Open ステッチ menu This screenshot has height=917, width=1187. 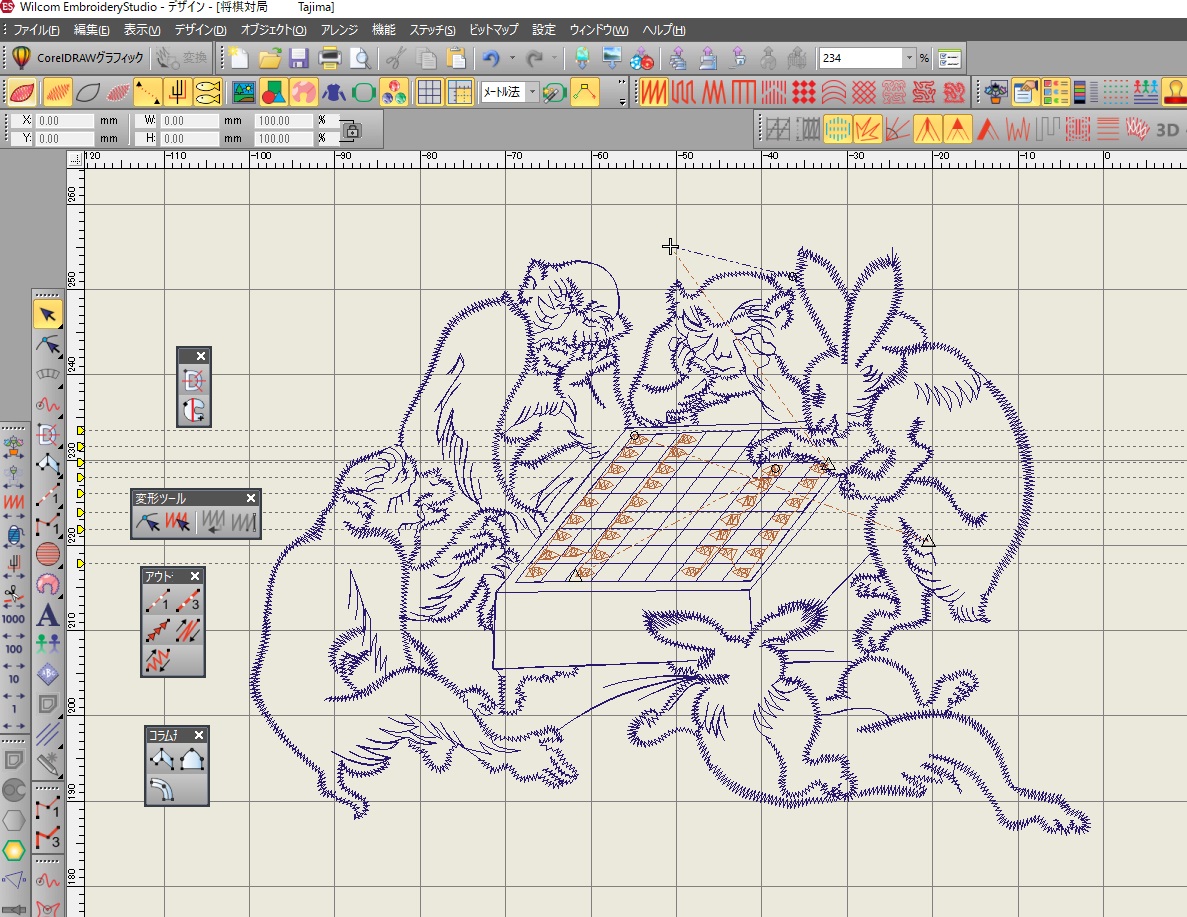[x=432, y=30]
